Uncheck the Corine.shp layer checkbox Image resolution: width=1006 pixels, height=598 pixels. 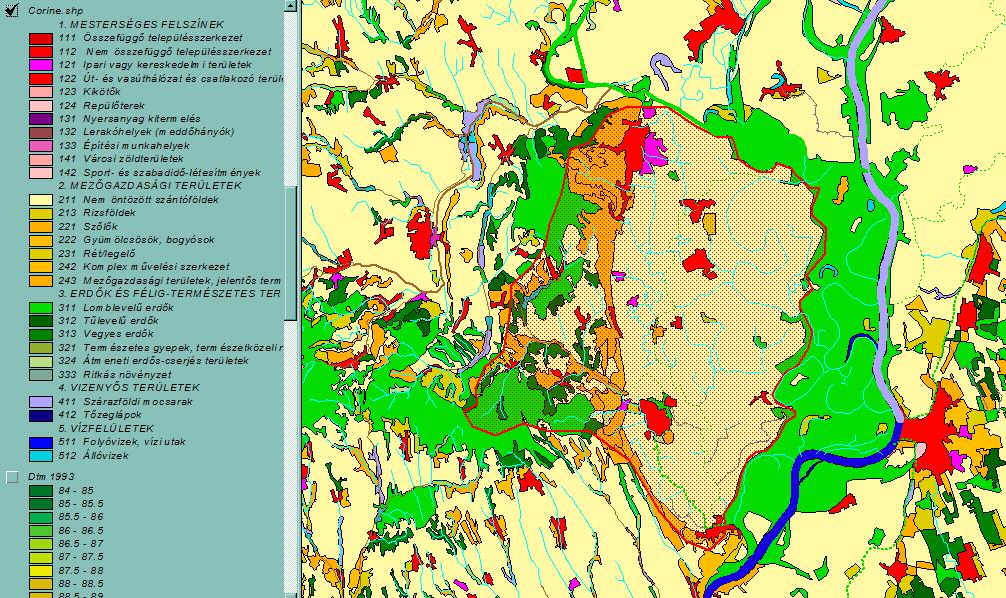click(13, 9)
